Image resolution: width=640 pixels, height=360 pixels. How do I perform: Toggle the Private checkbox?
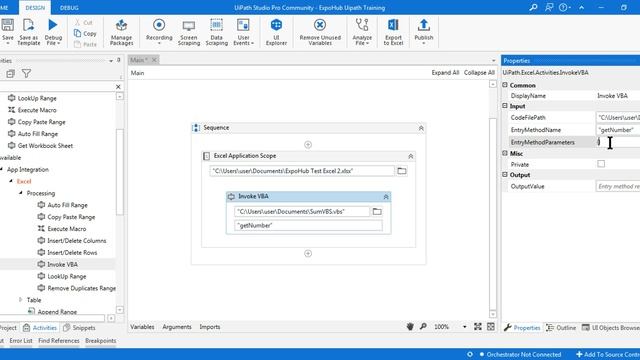601,164
